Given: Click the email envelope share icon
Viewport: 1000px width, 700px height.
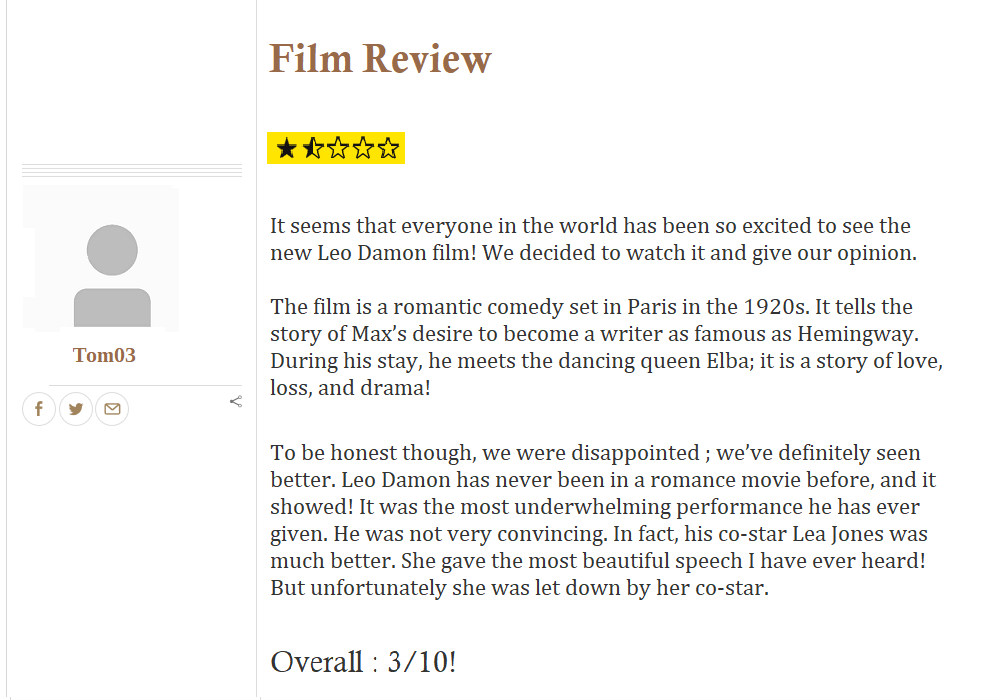Looking at the screenshot, I should (112, 409).
